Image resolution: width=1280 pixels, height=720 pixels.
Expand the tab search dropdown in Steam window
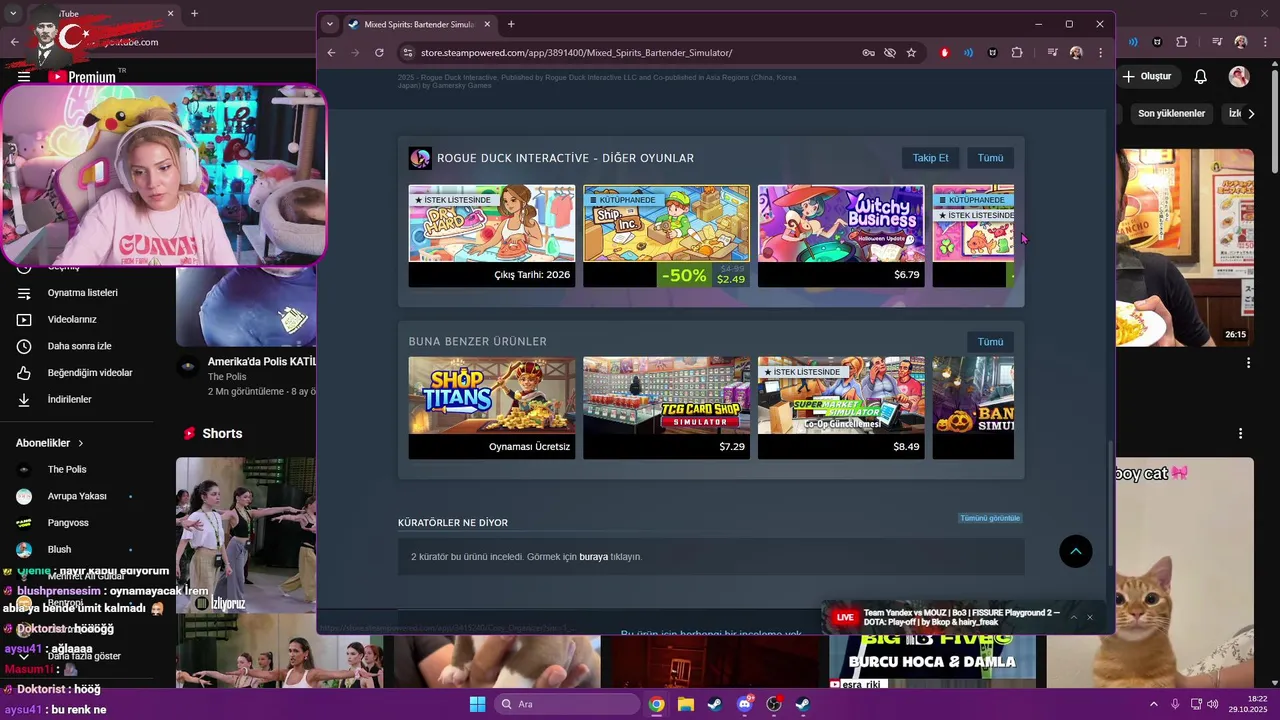[329, 24]
